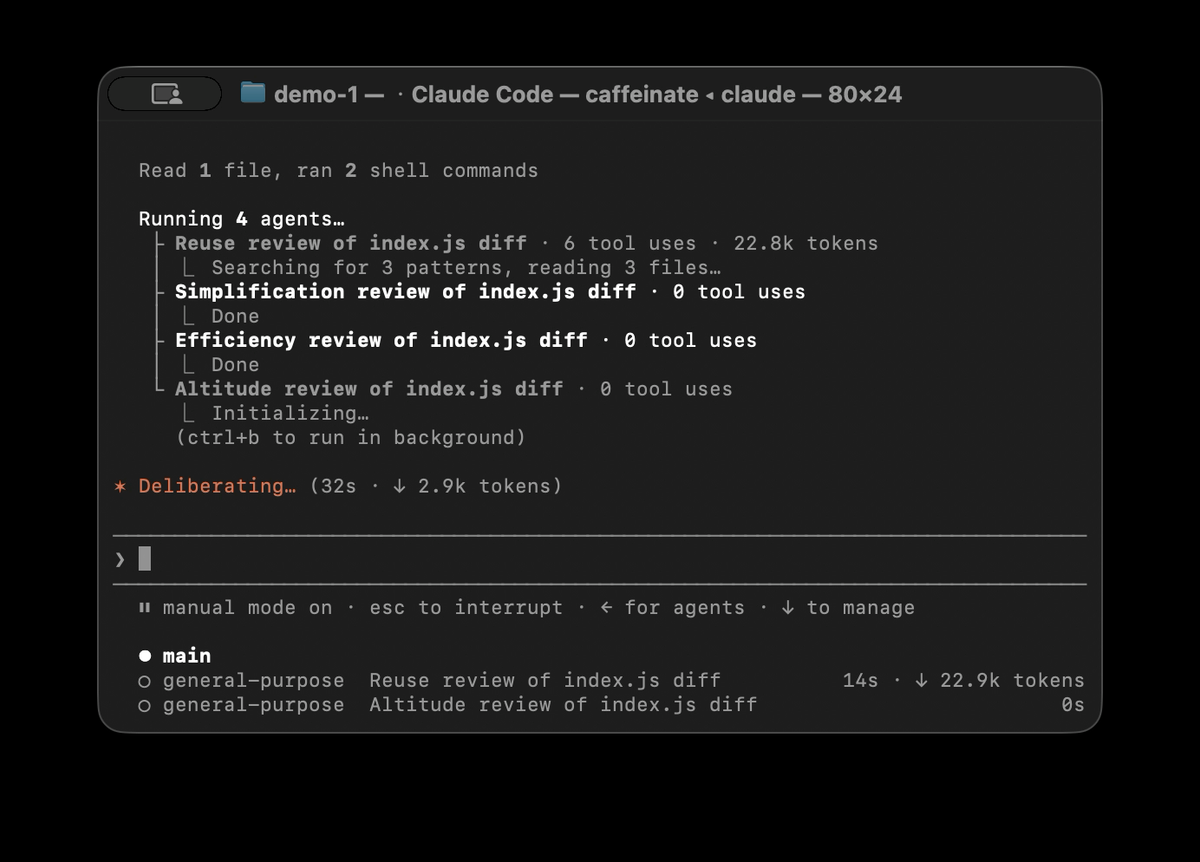Click '(ctrl+b to run in background)' hint
Screen dimensions: 1200x862
pyautogui.click(x=351, y=437)
